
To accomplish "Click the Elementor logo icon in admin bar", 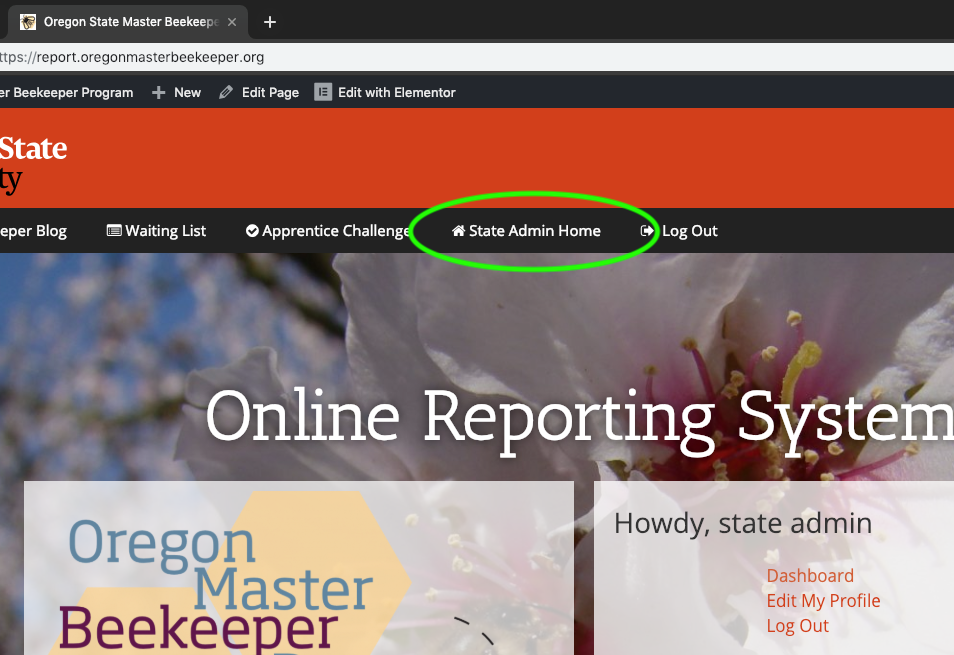I will [323, 92].
